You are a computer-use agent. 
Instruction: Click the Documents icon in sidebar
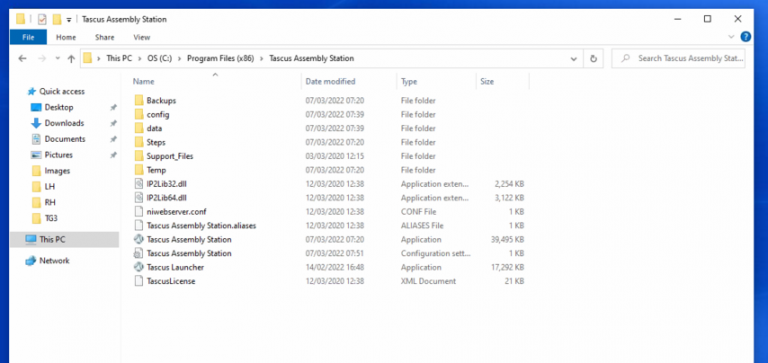click(x=36, y=139)
